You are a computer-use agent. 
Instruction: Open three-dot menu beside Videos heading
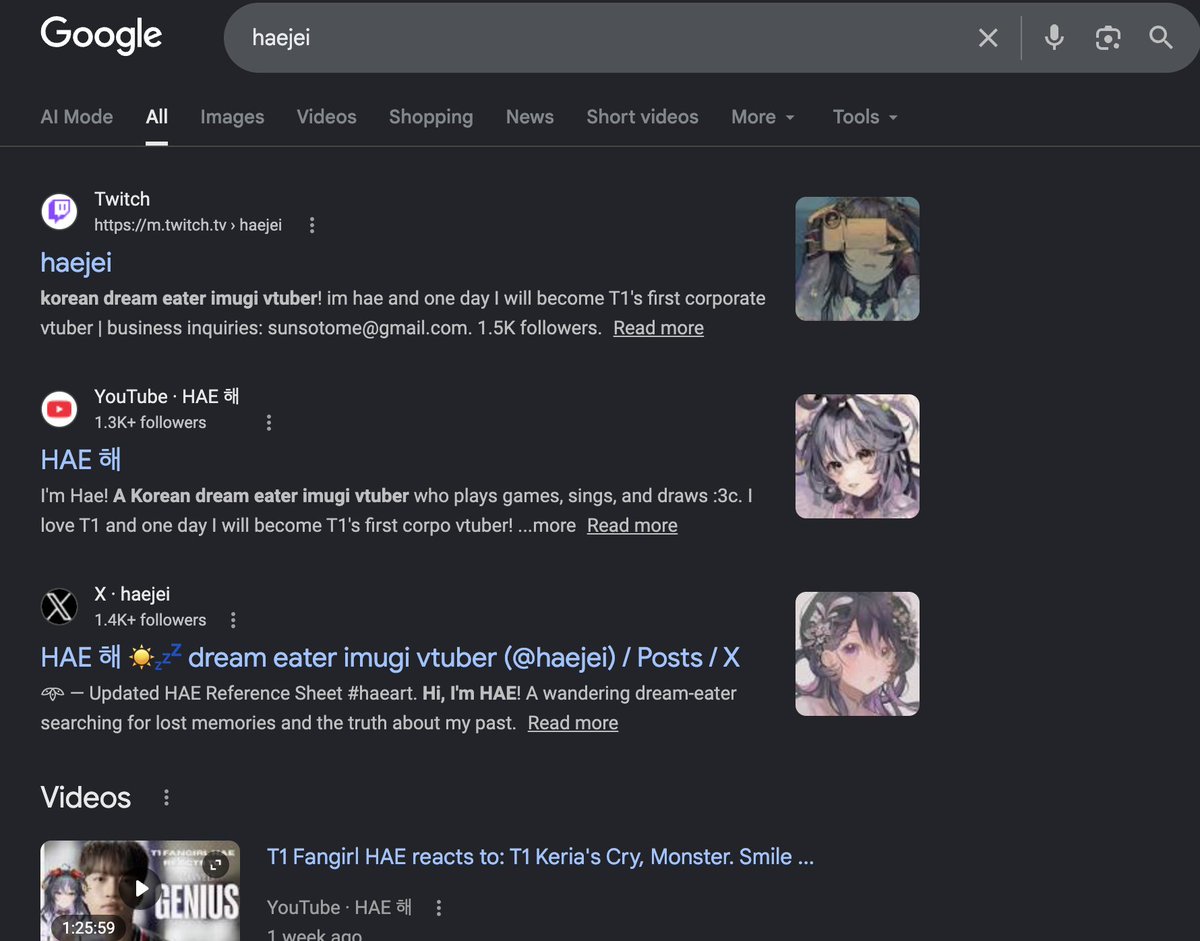(x=166, y=797)
